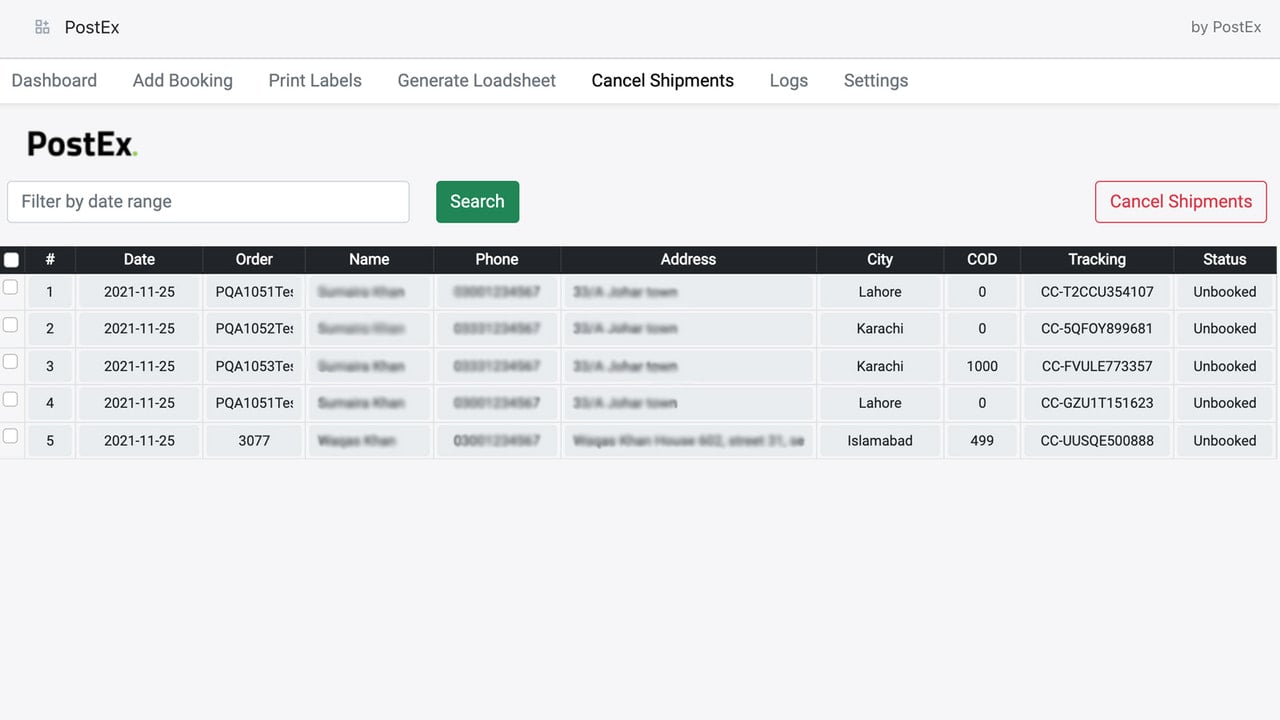Enable the checkbox for row 2
Image resolution: width=1280 pixels, height=720 pixels.
click(11, 324)
